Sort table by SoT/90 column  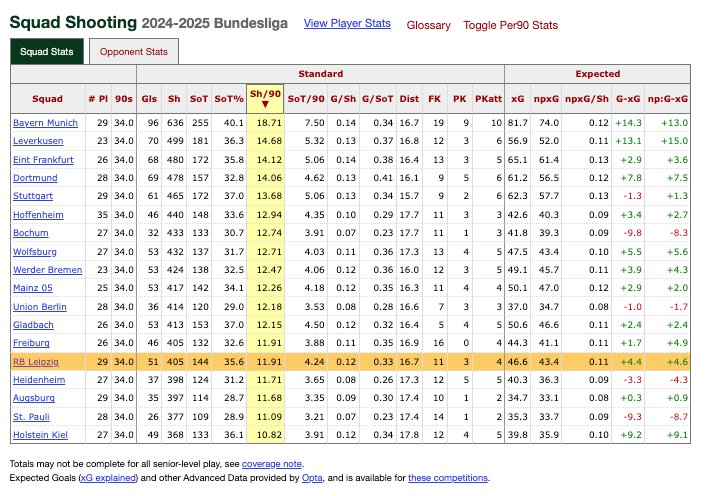(x=306, y=99)
